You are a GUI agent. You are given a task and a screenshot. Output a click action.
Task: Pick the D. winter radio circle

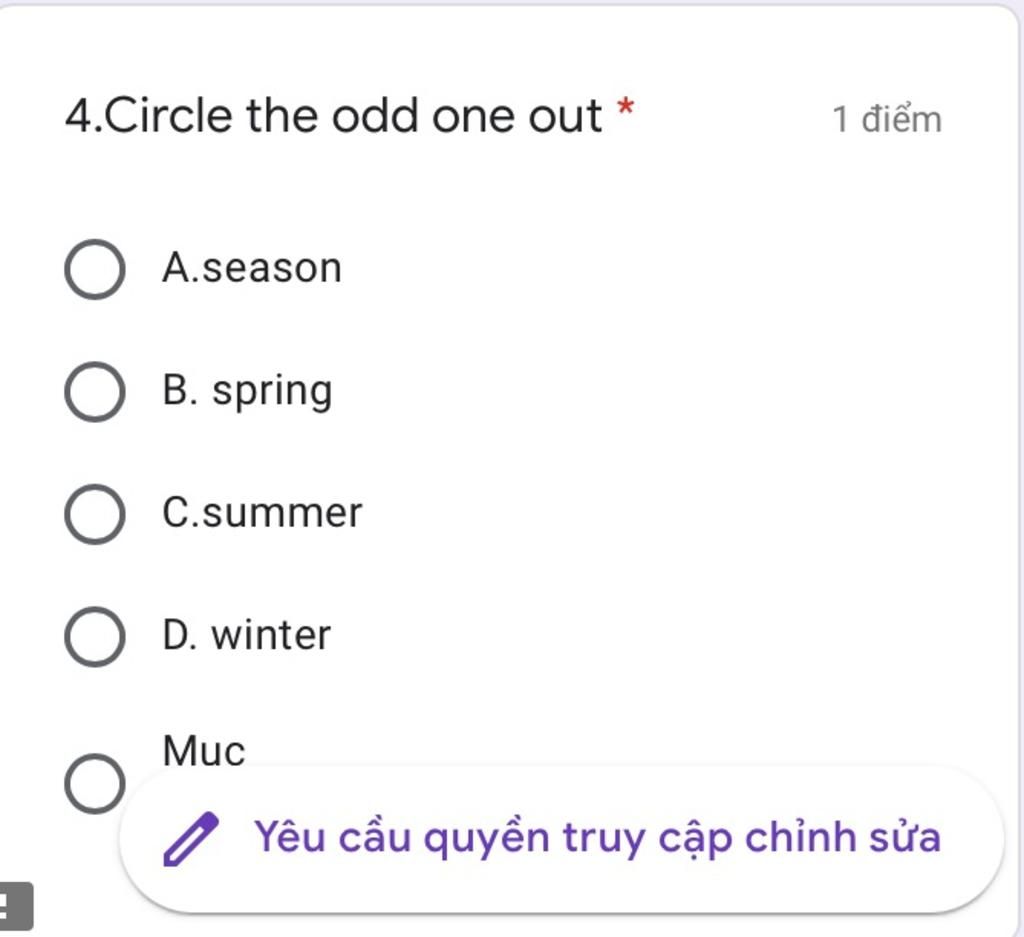(x=95, y=637)
